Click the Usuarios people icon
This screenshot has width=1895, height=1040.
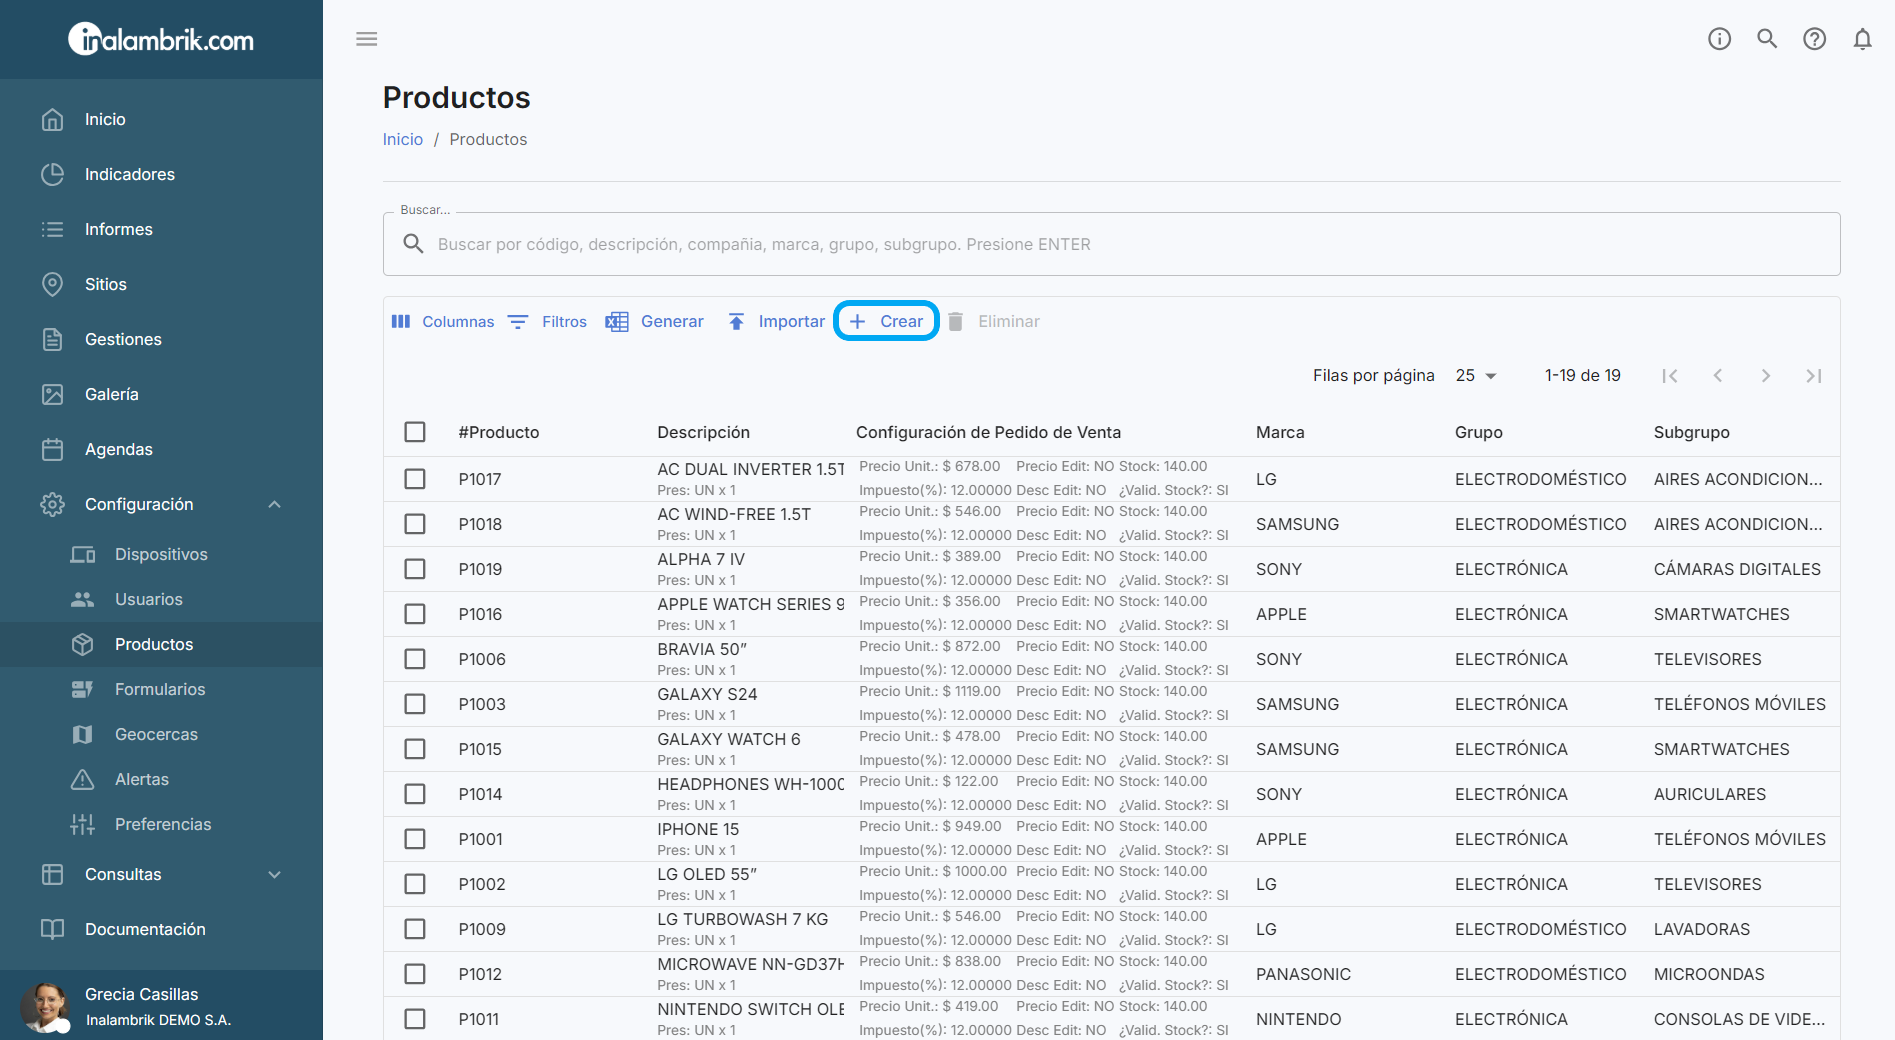(x=83, y=599)
